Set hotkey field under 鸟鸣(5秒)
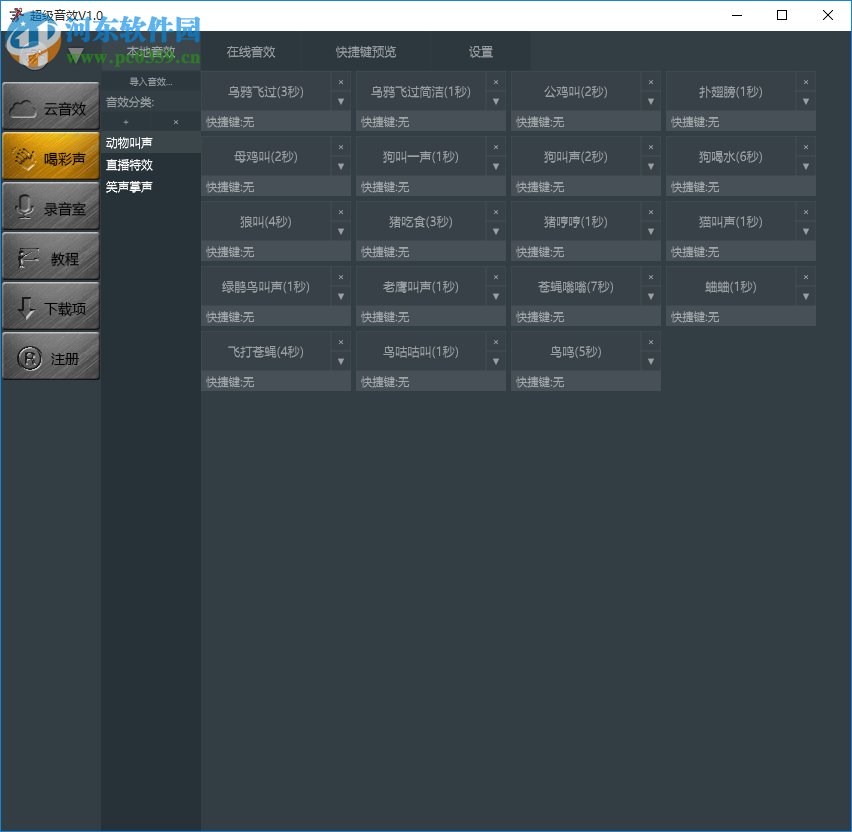 coord(586,381)
